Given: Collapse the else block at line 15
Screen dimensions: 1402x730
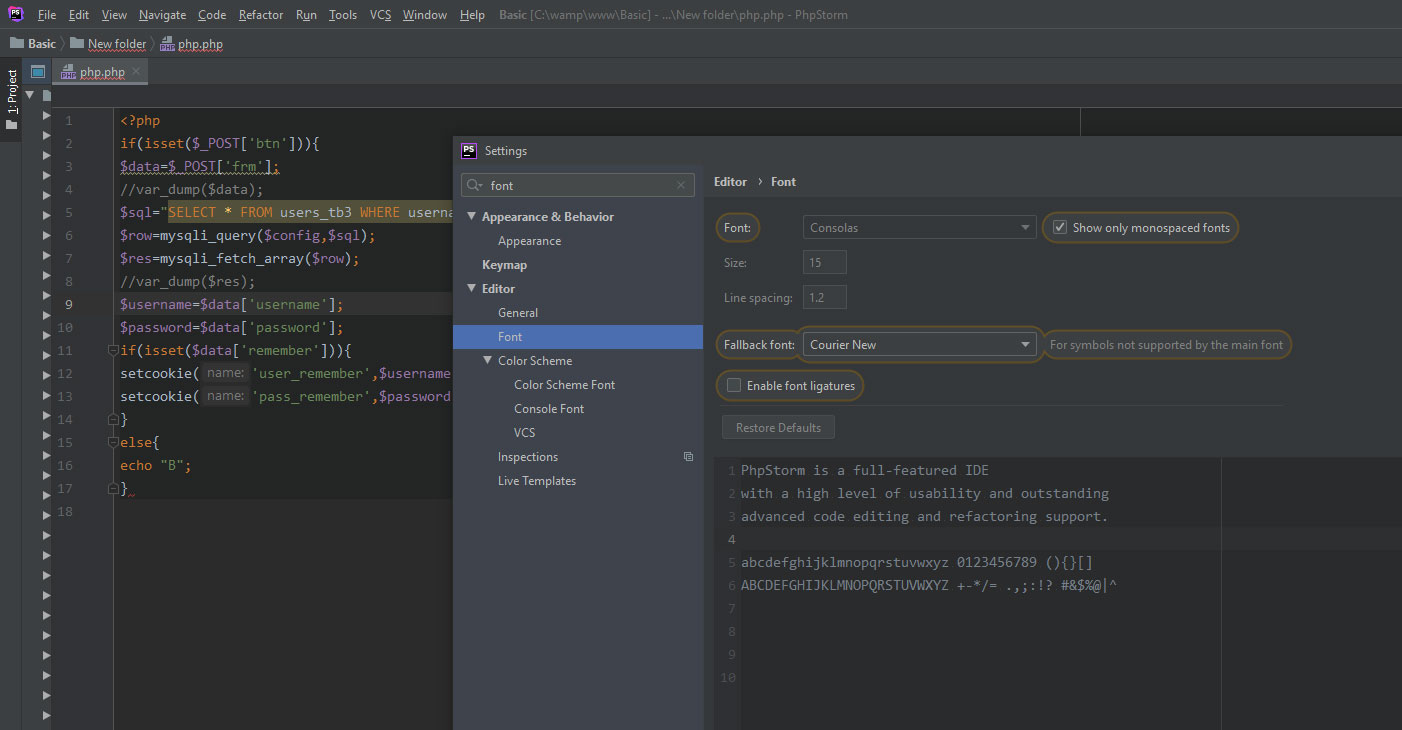Looking at the screenshot, I should (112, 442).
